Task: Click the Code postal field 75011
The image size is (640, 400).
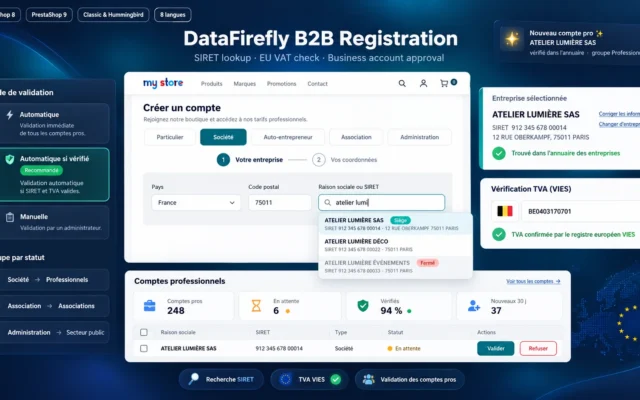Action: coord(280,202)
